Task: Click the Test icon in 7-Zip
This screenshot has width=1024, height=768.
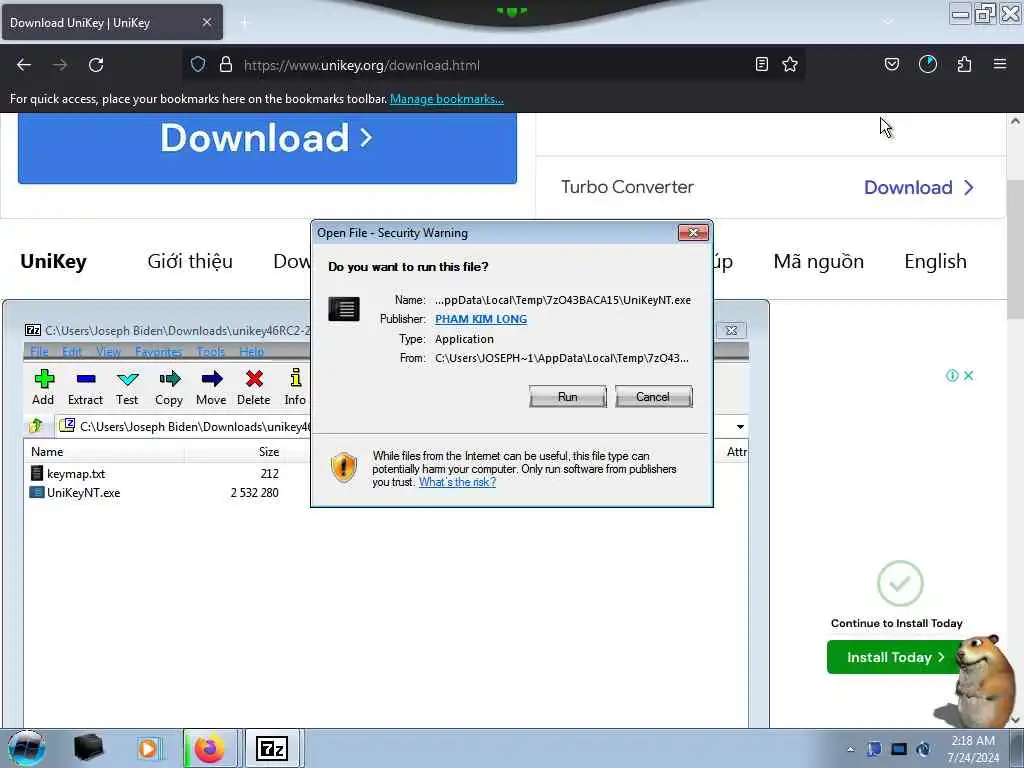Action: [127, 387]
